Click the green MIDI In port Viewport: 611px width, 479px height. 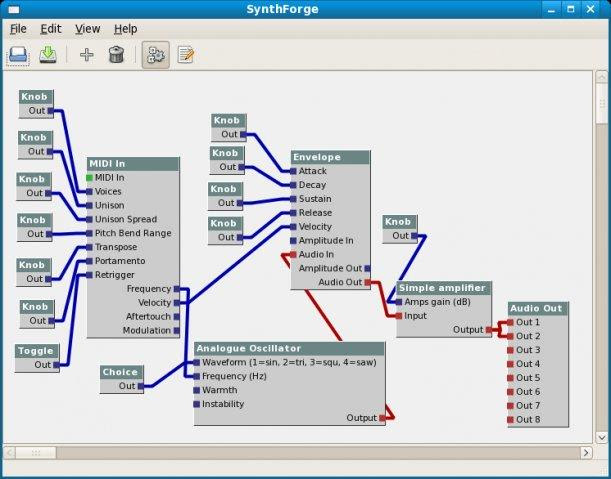89,178
